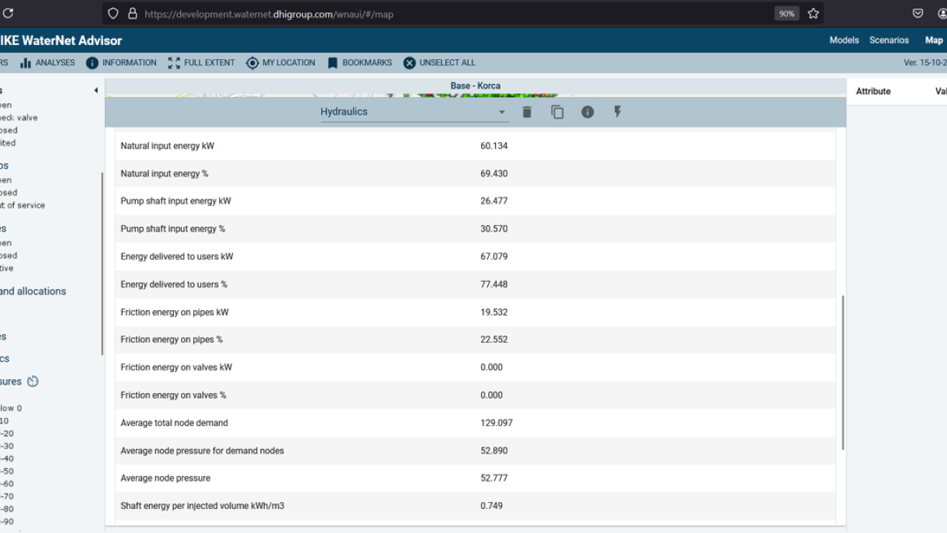Select 'Pump shaft input energy kW' label
947x533 pixels.
(x=176, y=201)
